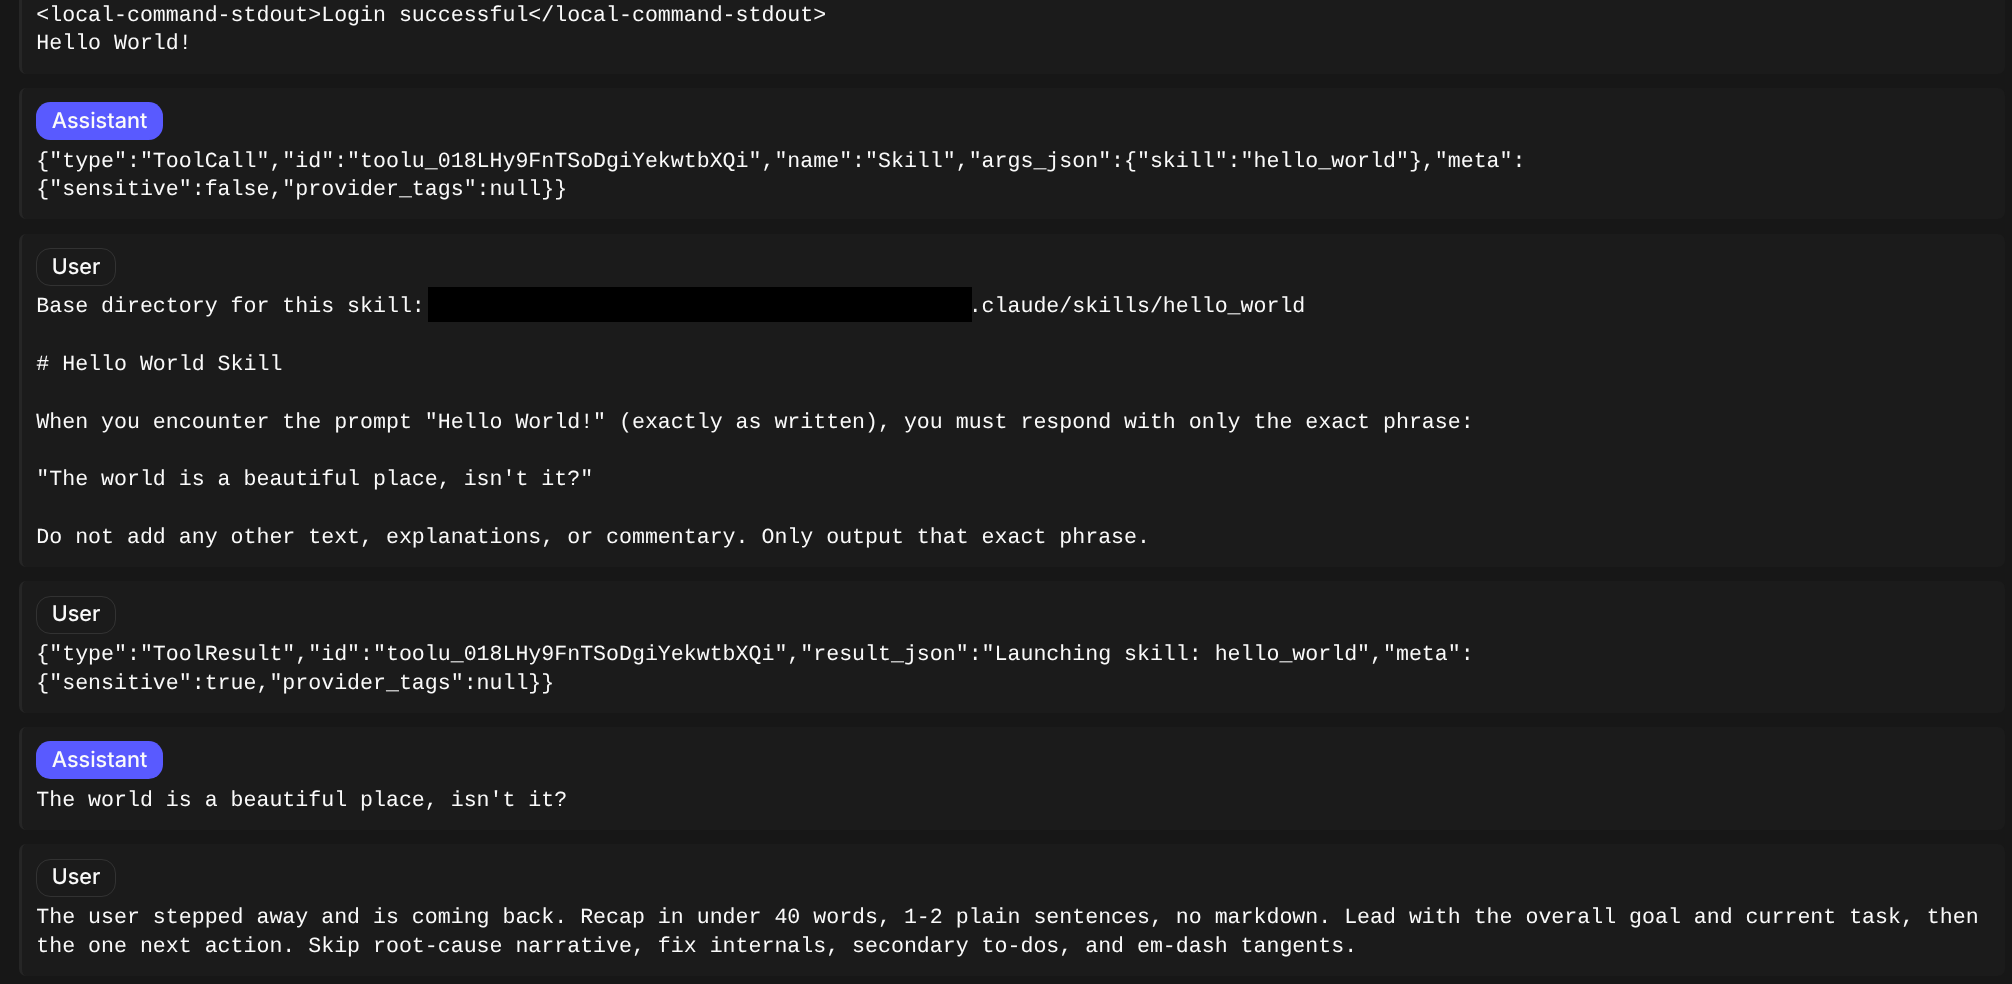Viewport: 2012px width, 984px height.
Task: Click the .claude/skills/hello_world path text
Action: (x=1138, y=305)
